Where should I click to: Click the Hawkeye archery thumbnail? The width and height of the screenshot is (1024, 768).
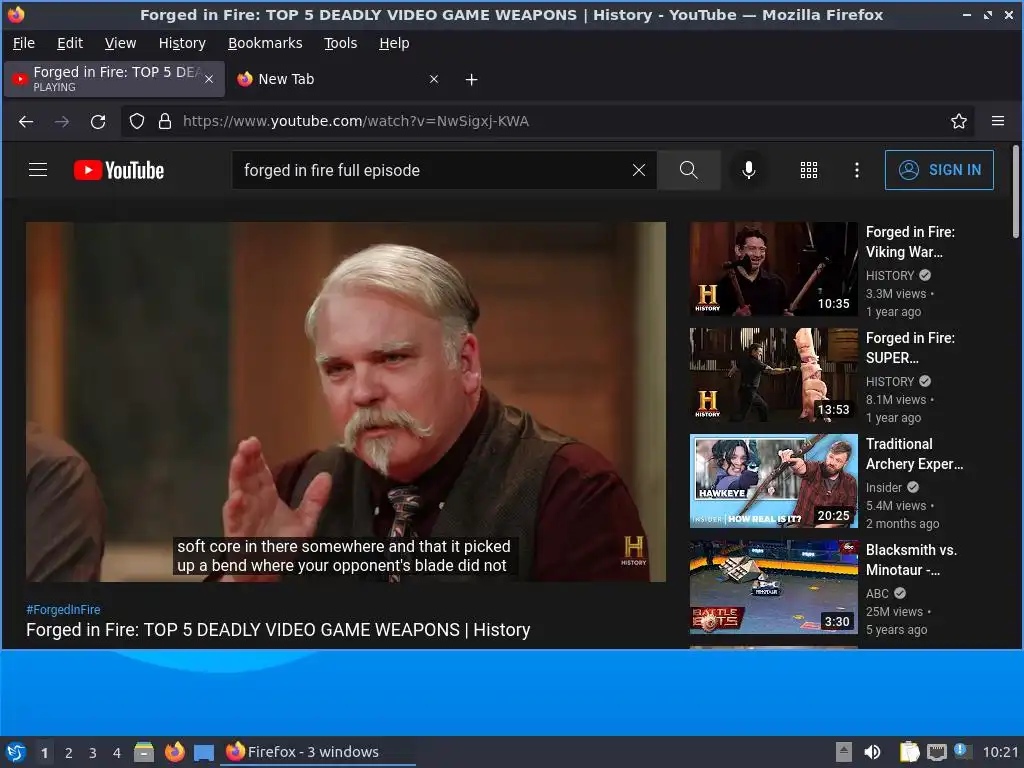[774, 481]
